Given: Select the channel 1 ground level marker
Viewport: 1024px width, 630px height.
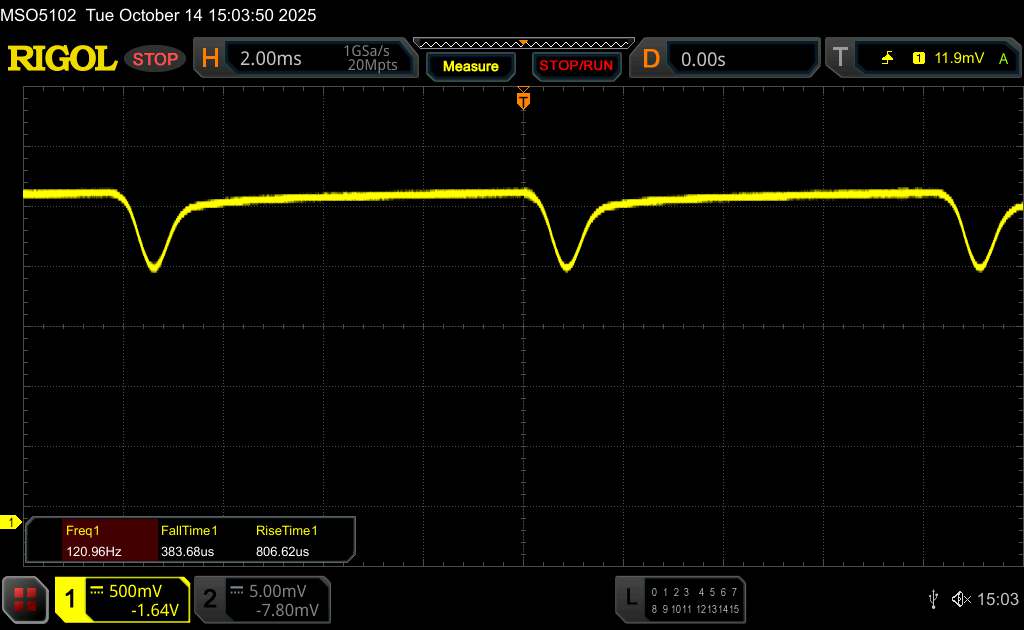Looking at the screenshot, I should (x=12, y=522).
